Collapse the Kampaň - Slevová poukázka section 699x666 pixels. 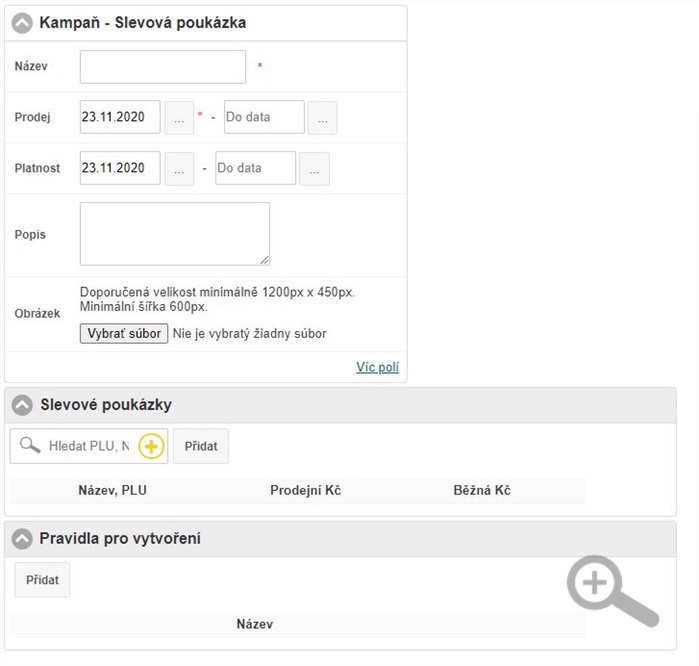coord(22,22)
